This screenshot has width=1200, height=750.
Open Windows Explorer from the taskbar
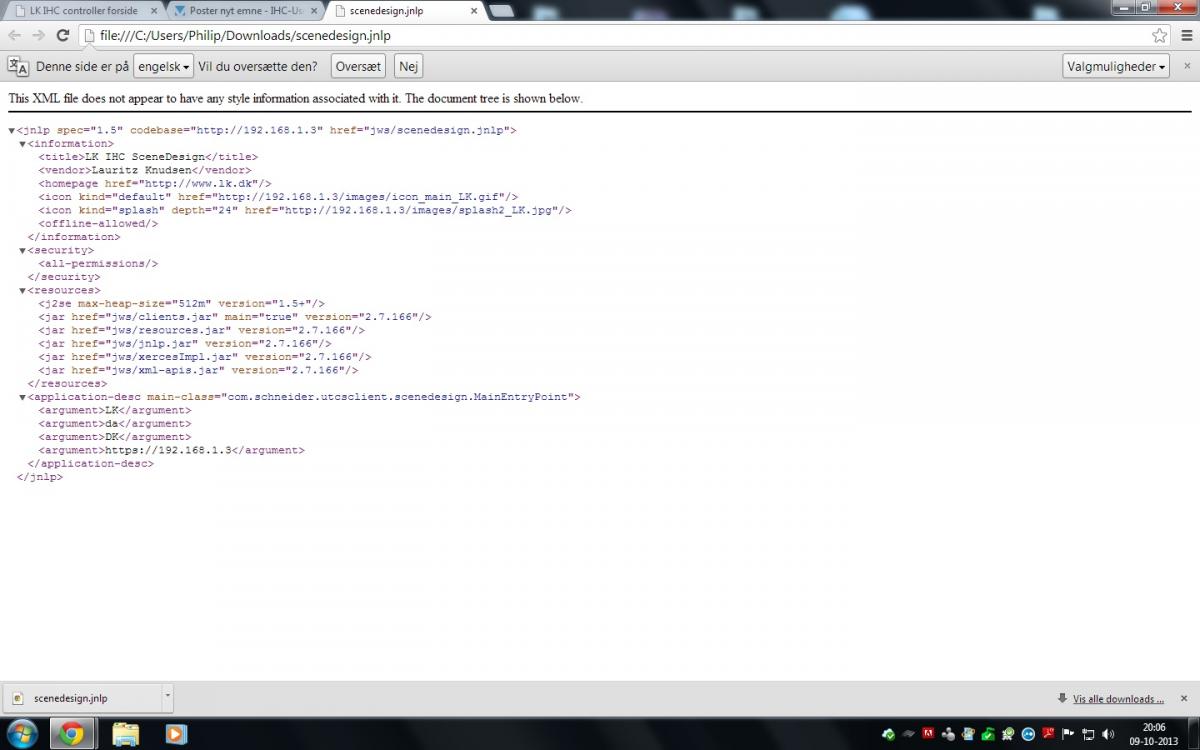tap(125, 734)
